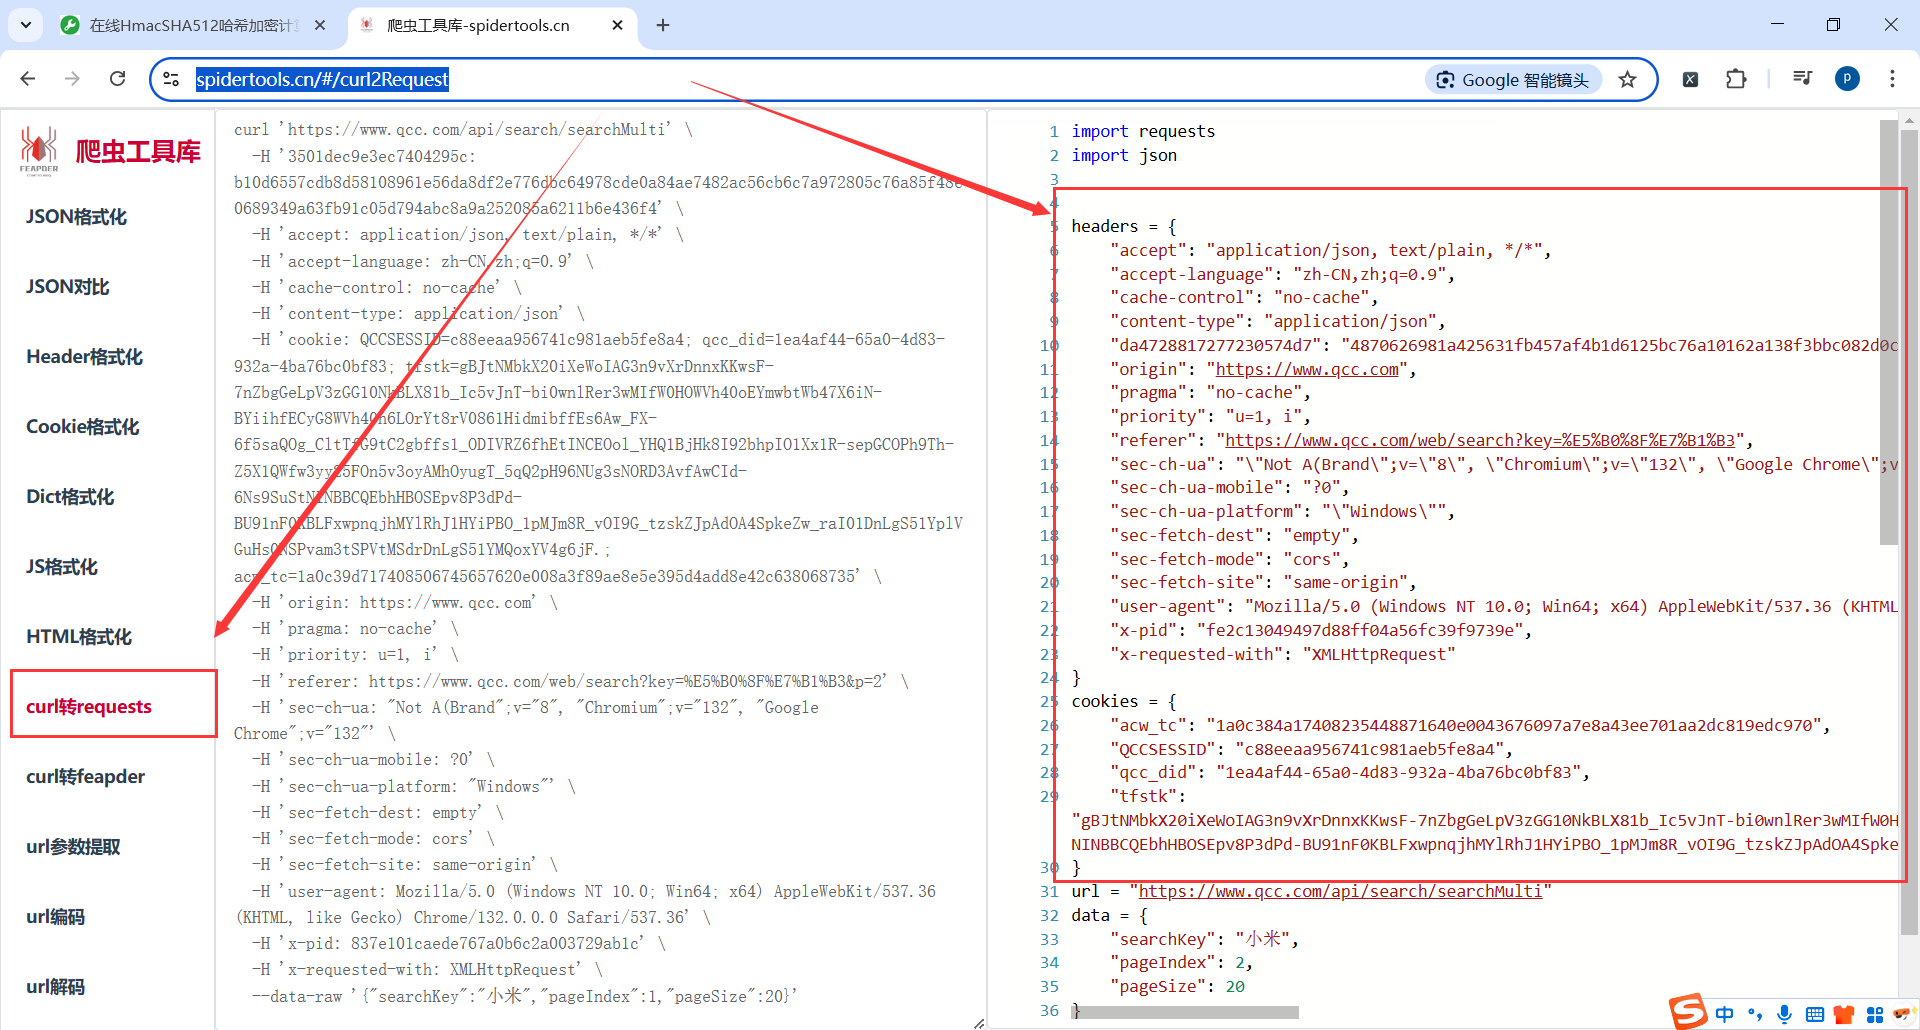
Task: Open the JSON格式化 tool
Action: click(77, 217)
